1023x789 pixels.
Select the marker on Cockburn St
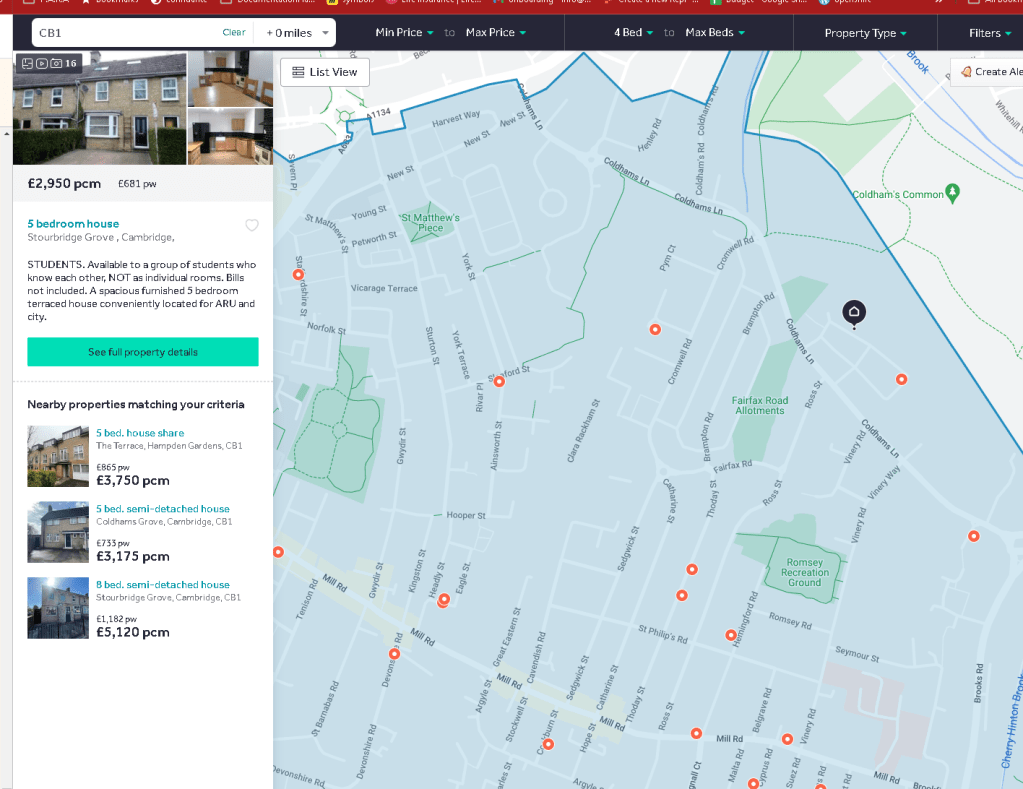point(549,745)
